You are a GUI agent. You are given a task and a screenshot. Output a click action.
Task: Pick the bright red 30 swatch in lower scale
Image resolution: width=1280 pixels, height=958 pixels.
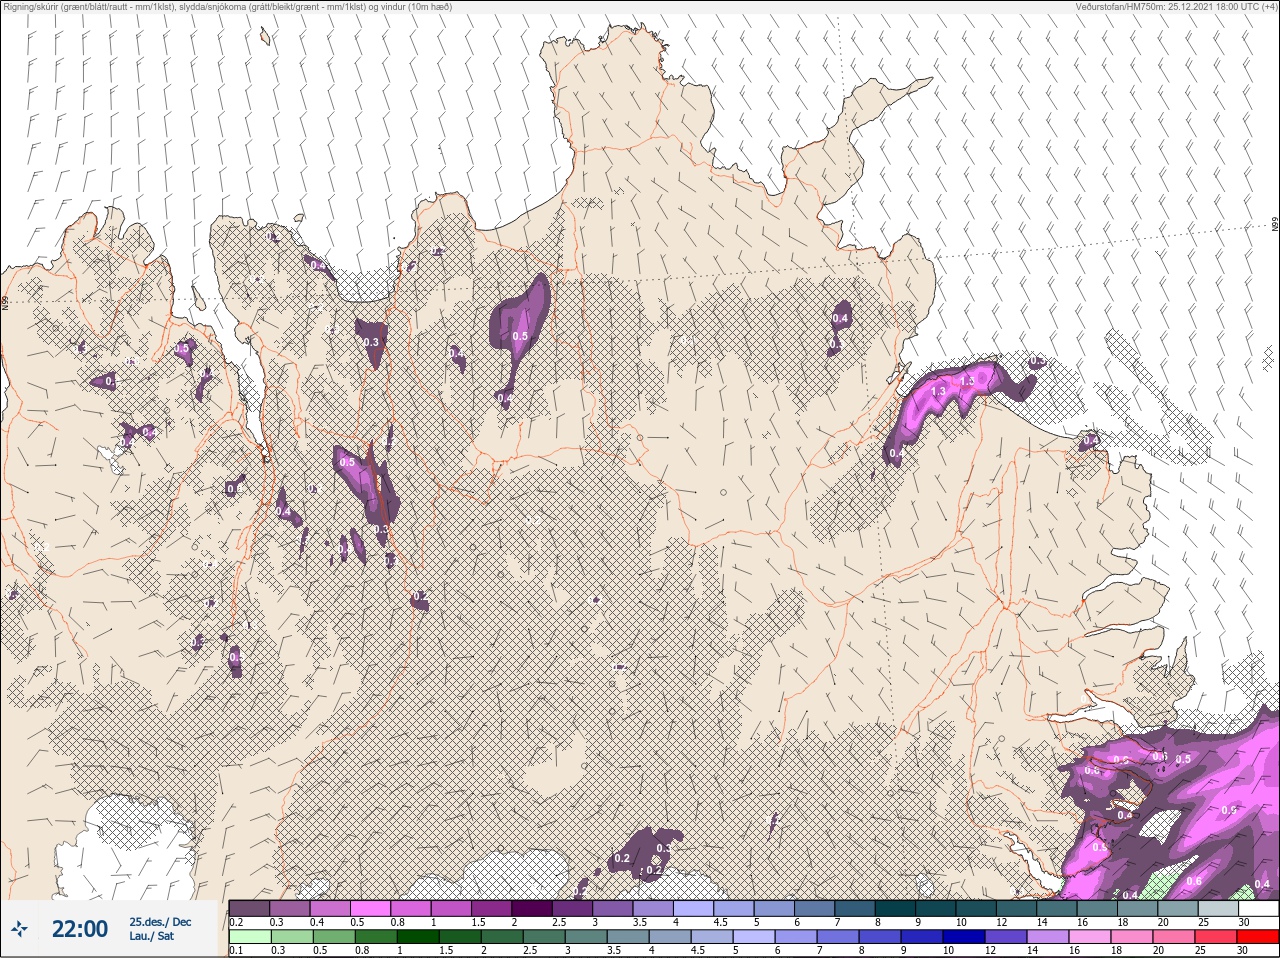[1258, 937]
